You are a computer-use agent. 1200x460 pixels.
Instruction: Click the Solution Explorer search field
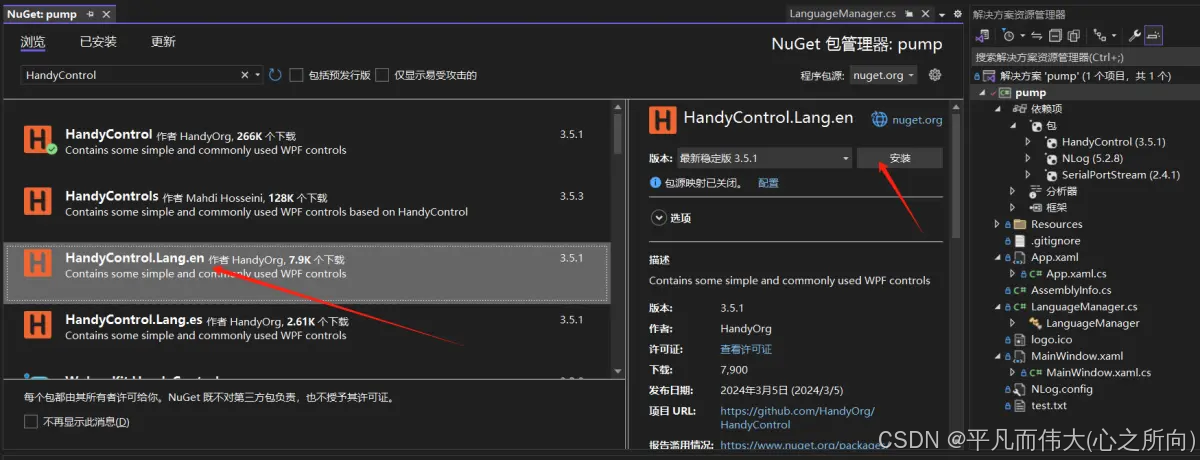(x=1084, y=58)
